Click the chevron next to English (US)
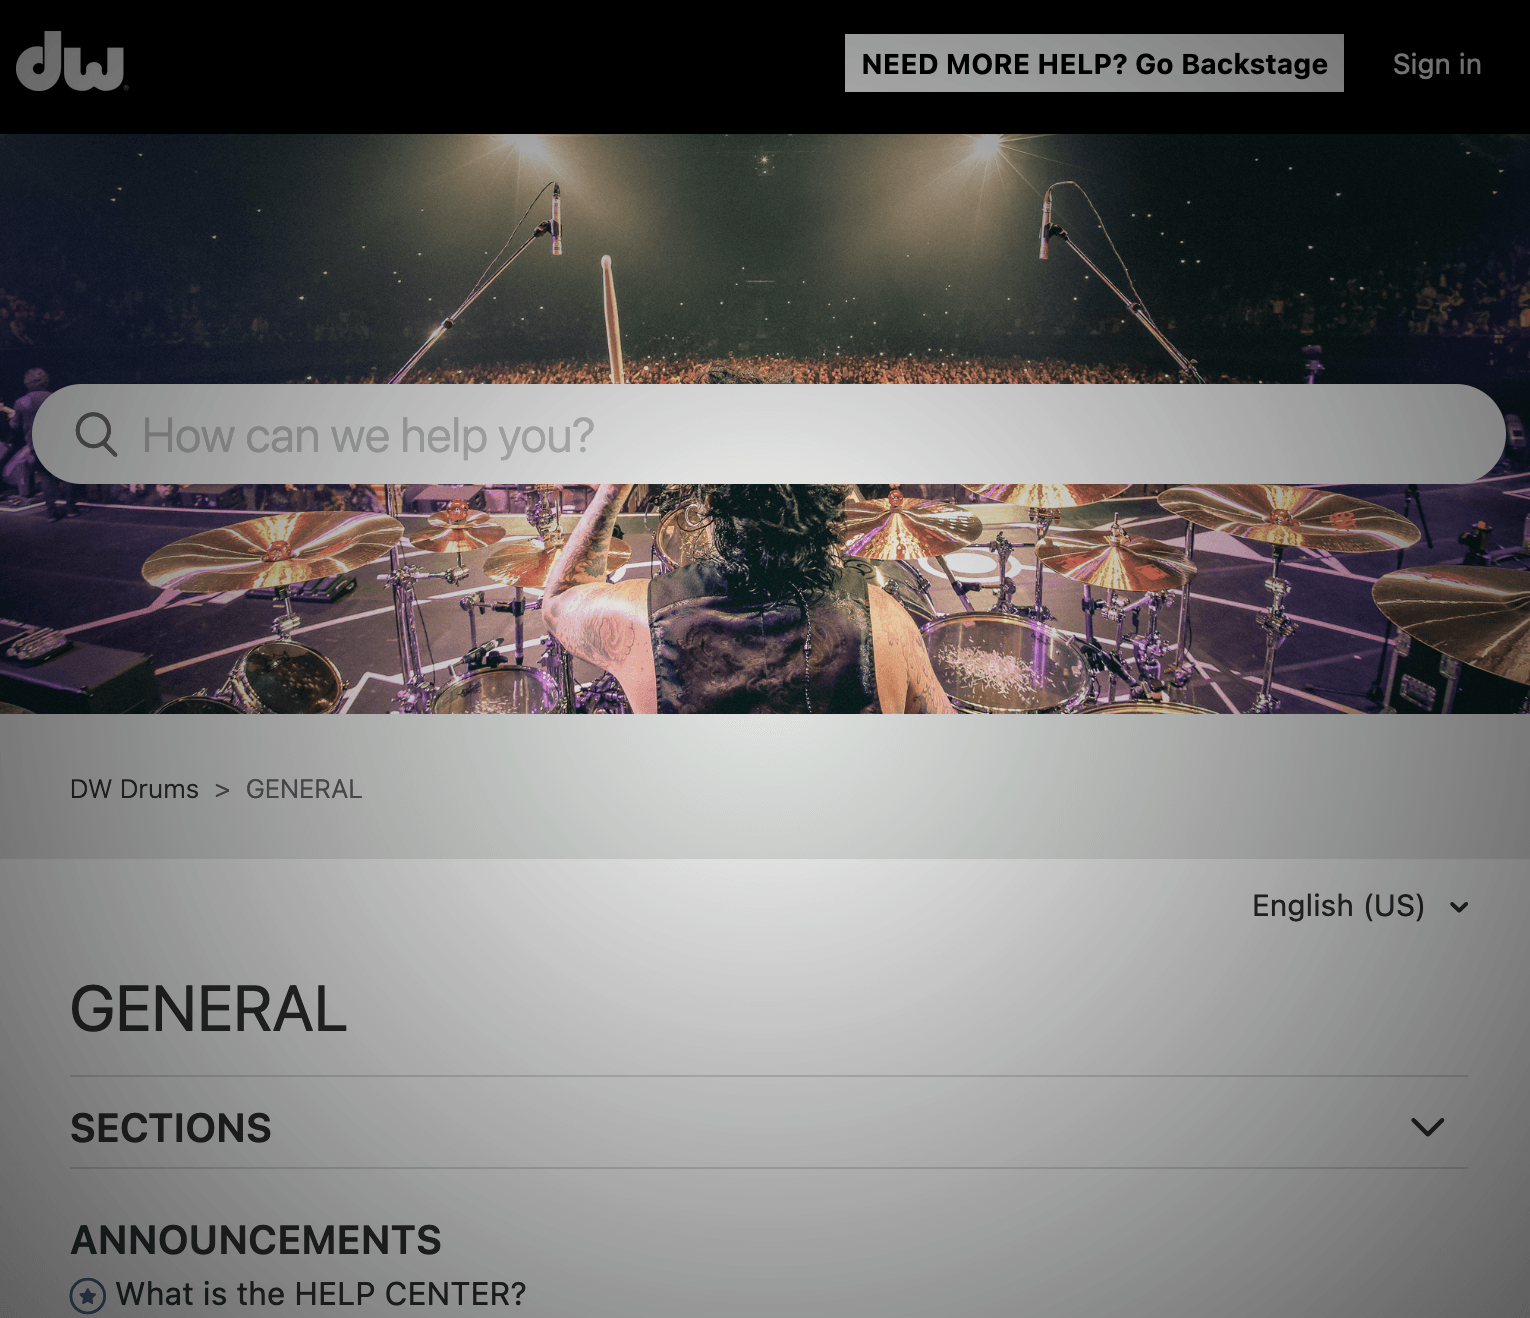 (1459, 907)
